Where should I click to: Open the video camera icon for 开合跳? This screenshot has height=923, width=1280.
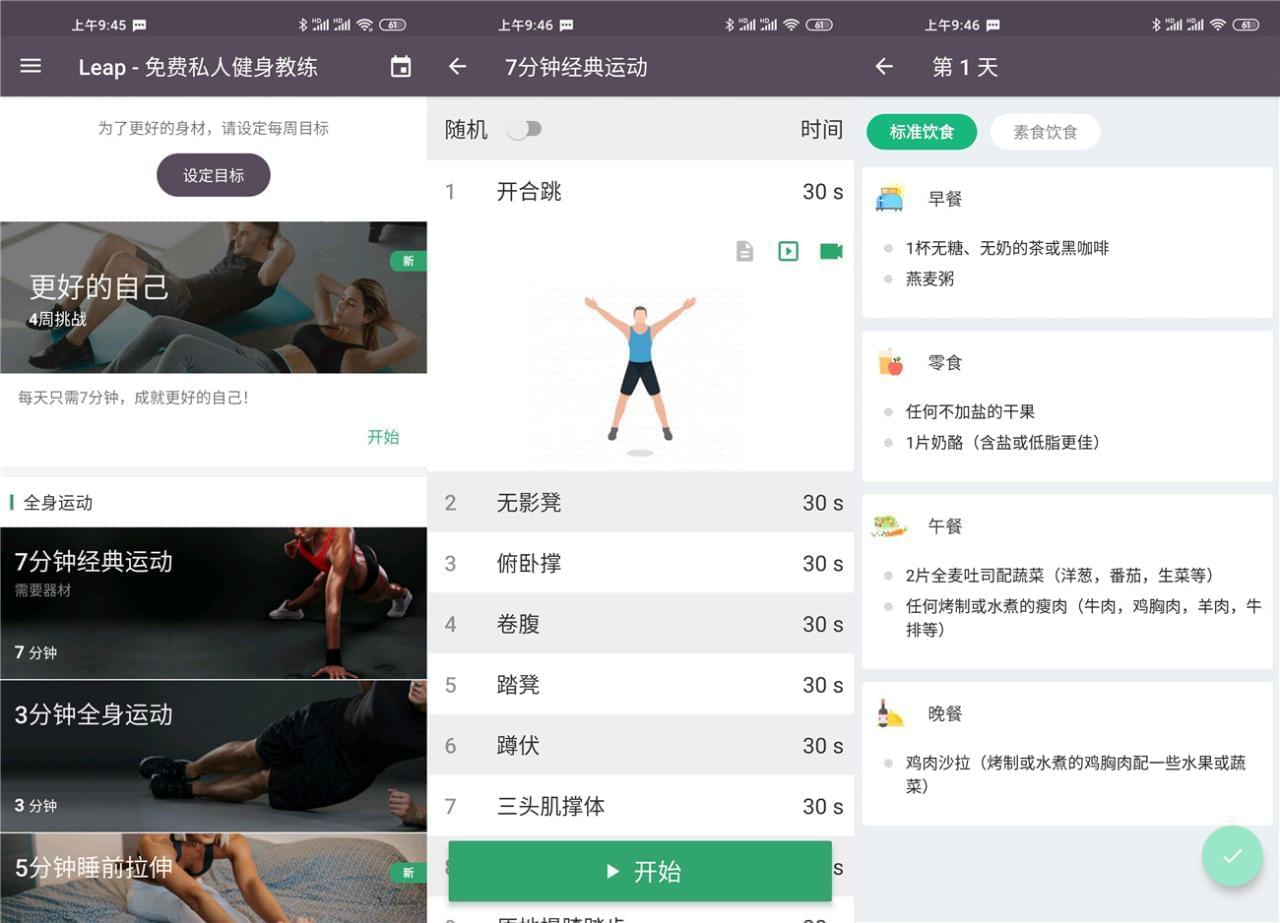pos(831,251)
